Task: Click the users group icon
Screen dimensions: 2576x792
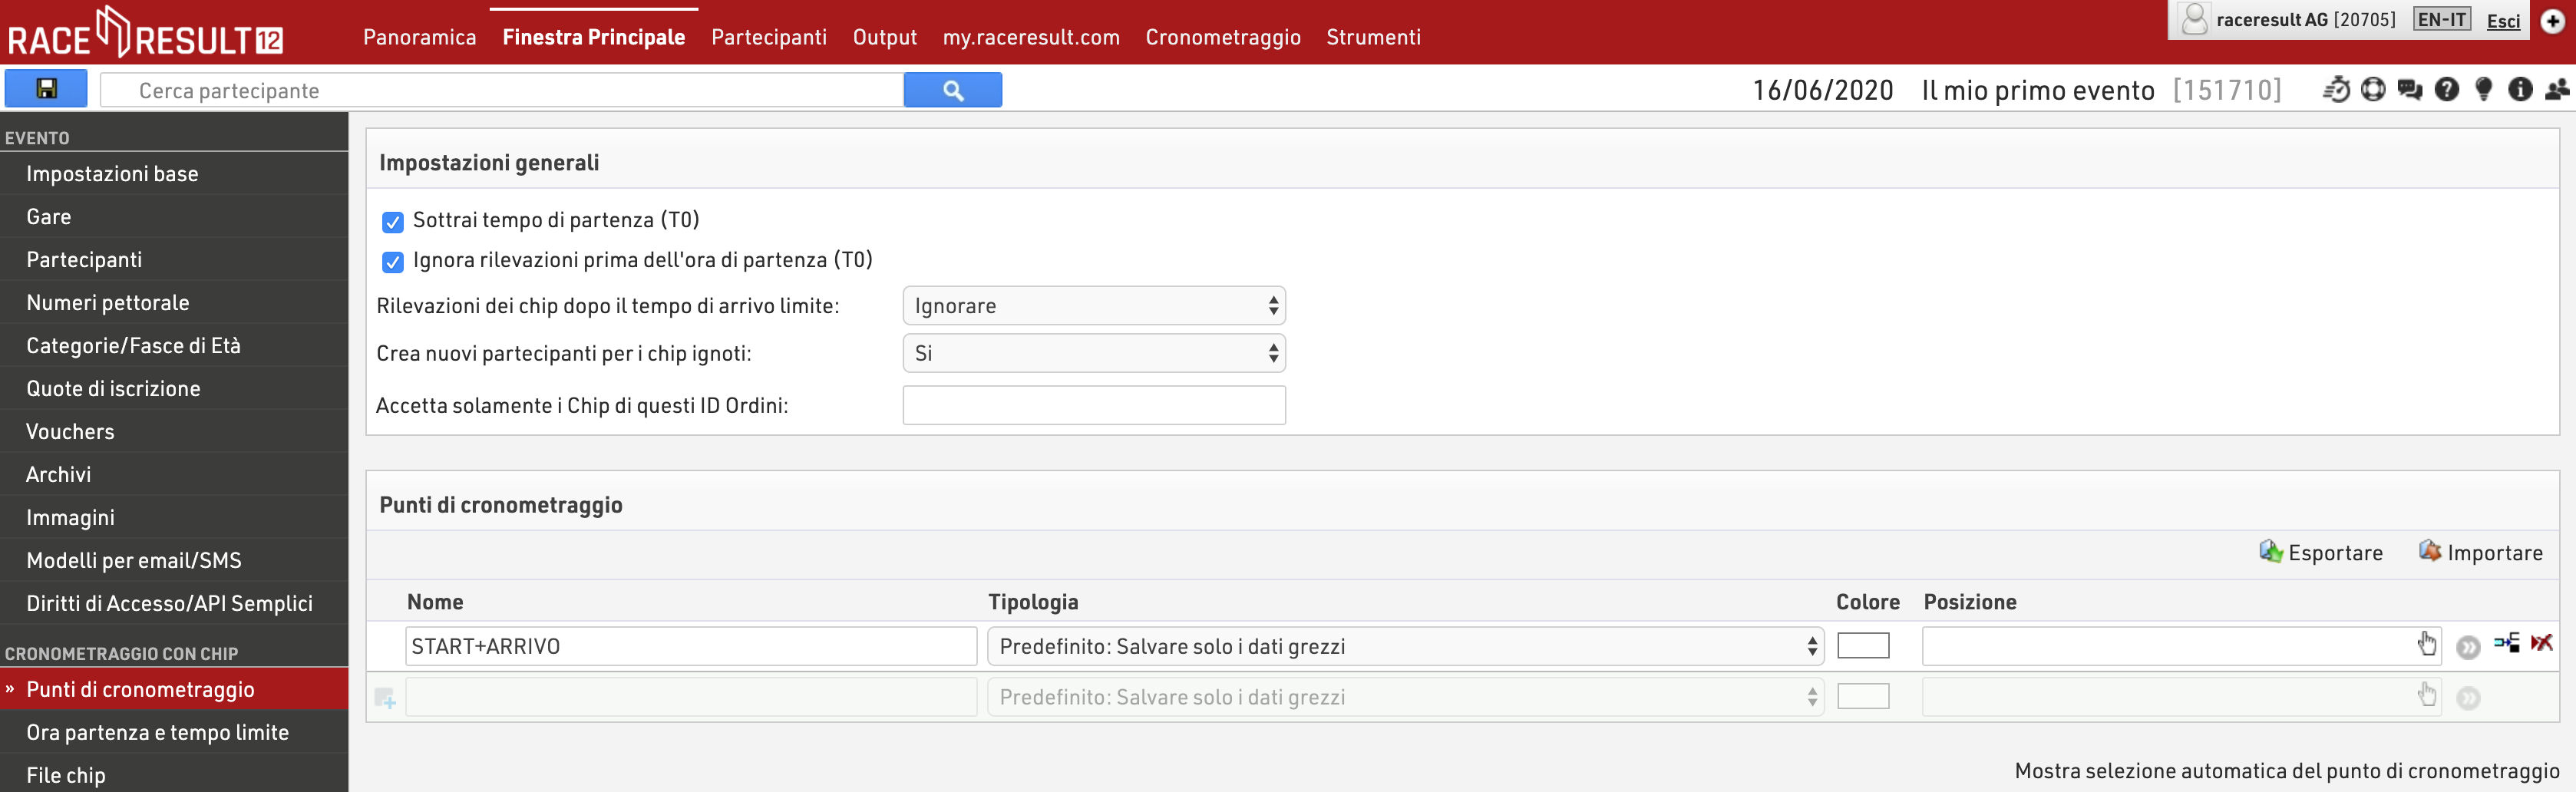Action: point(2557,90)
